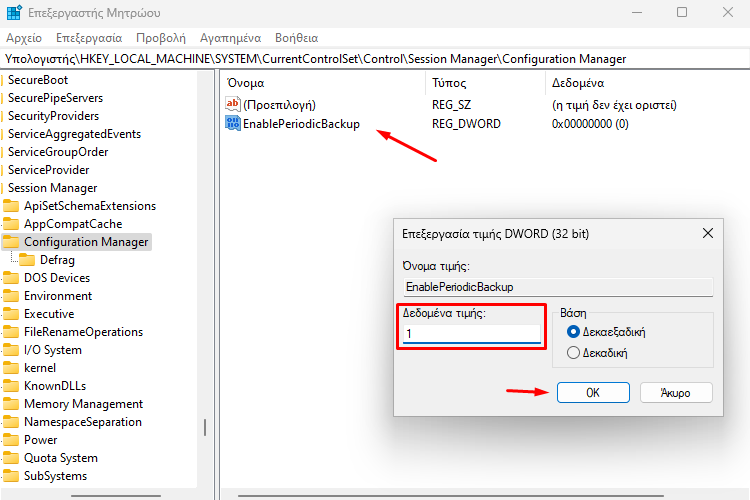Click the registry path address bar
This screenshot has width=750, height=500.
tap(375, 59)
